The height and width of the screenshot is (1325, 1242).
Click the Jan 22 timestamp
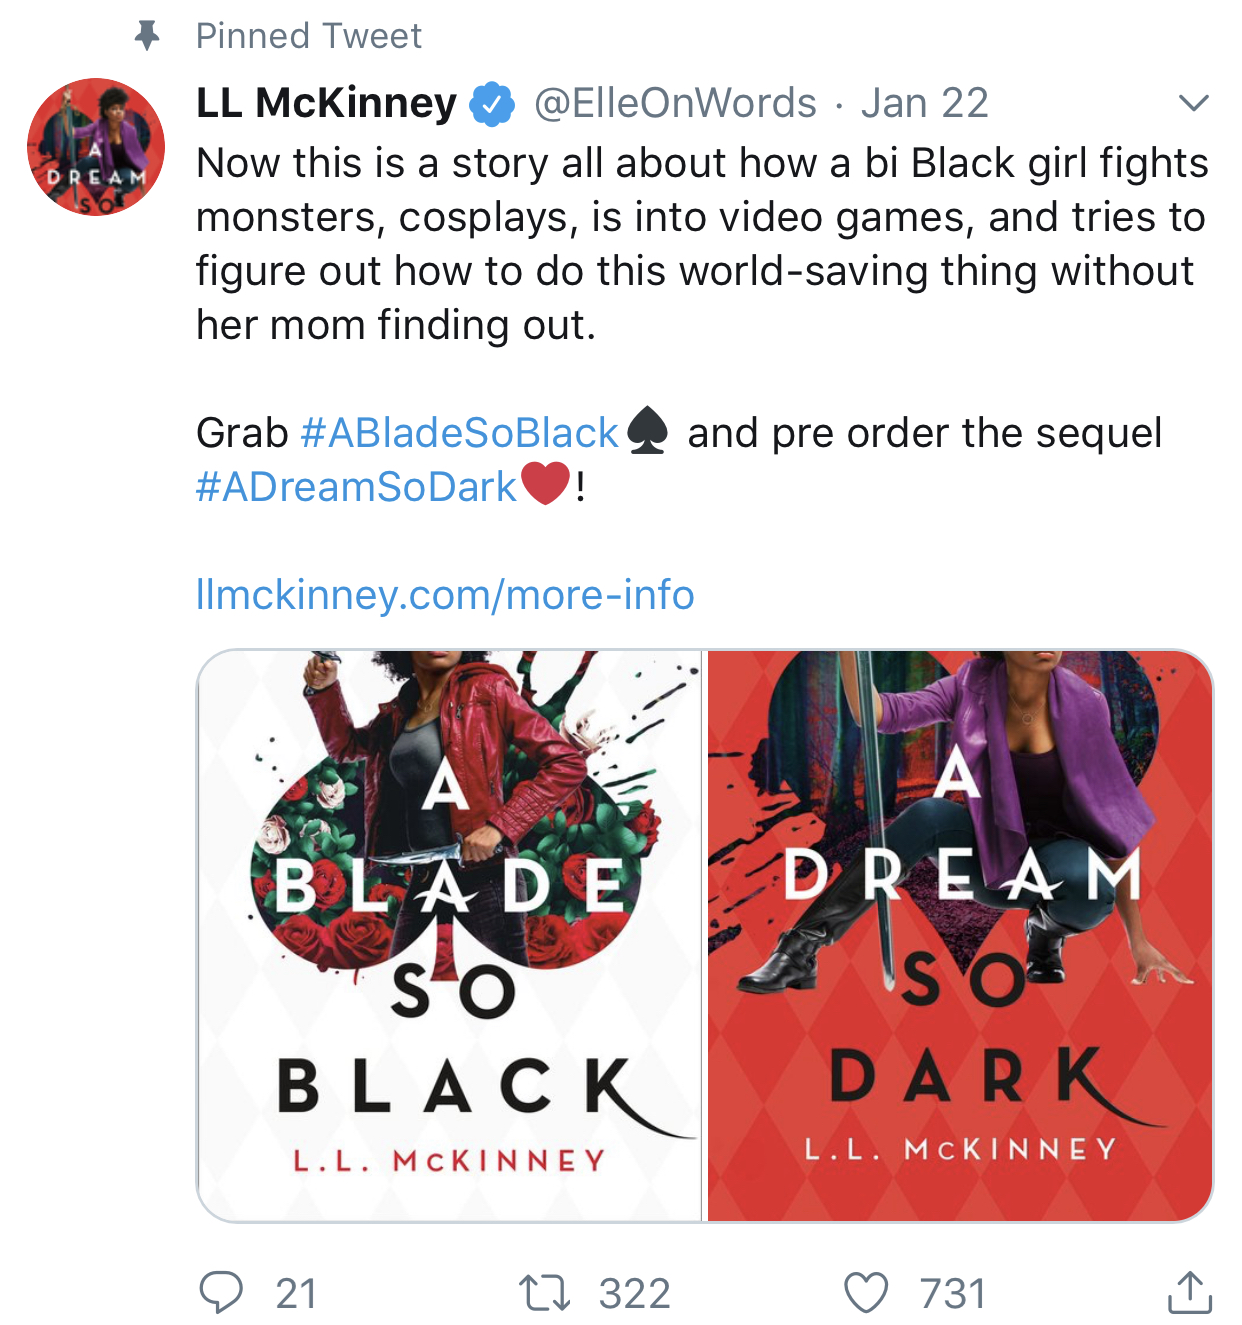pyautogui.click(x=925, y=103)
